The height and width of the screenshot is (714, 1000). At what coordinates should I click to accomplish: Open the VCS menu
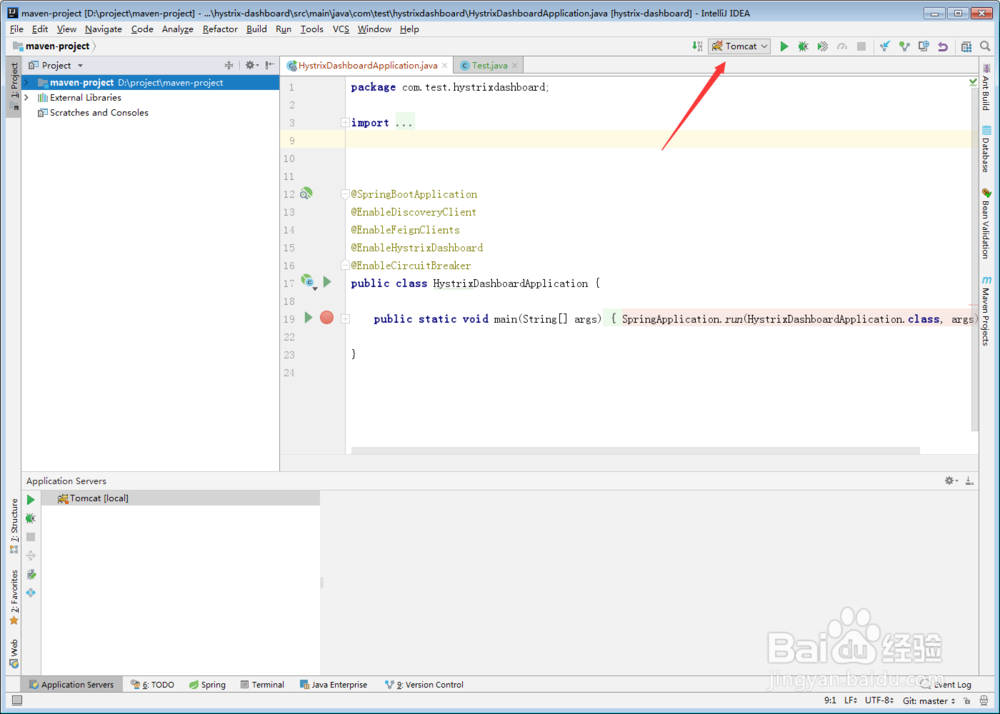tap(341, 29)
